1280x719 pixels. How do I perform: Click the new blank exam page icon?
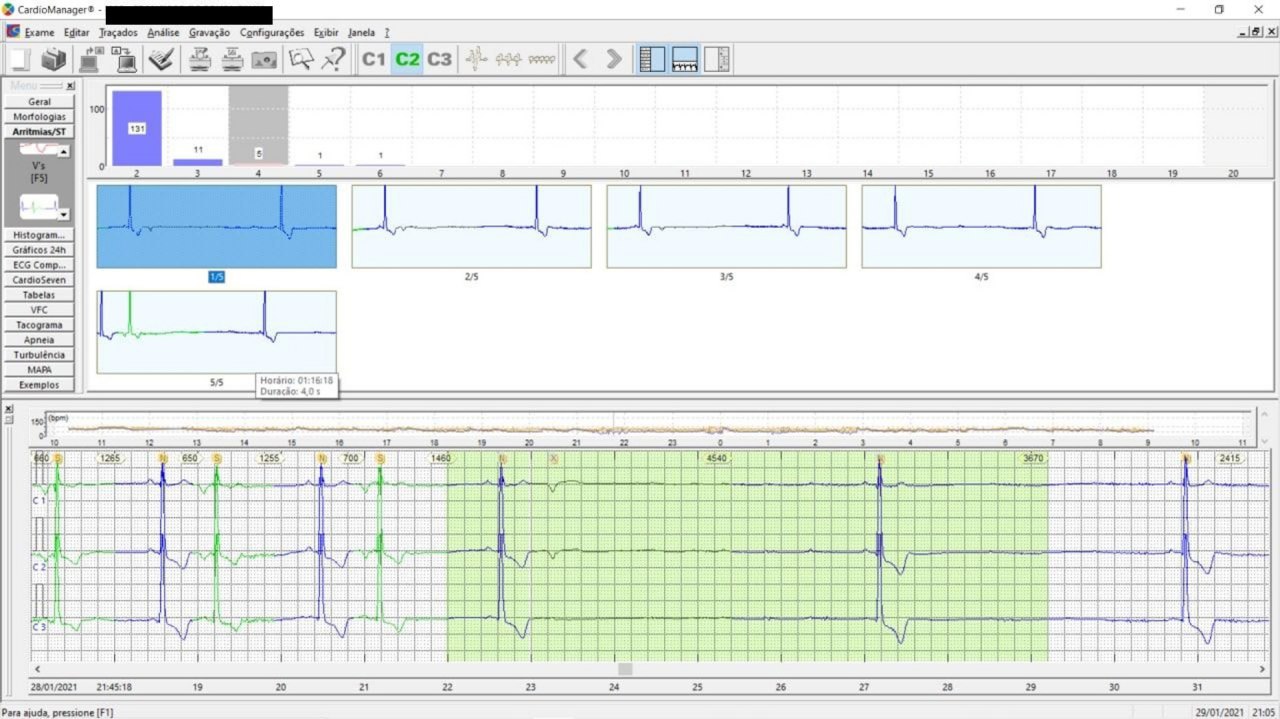[20, 60]
